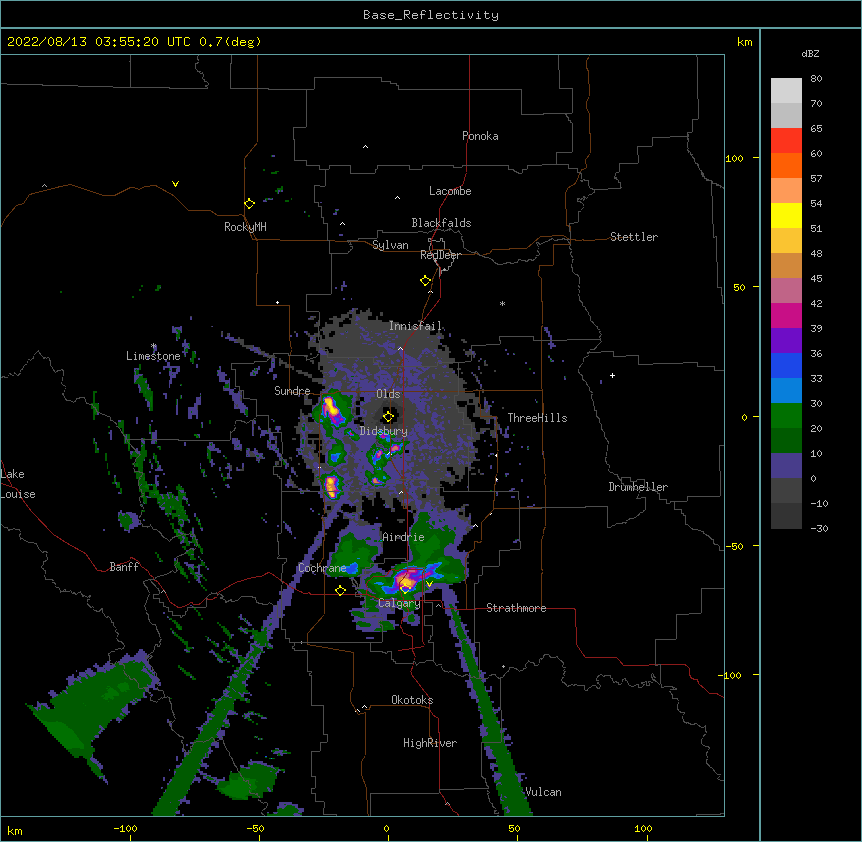Click the yellow diamond marker near RockyMH
The height and width of the screenshot is (842, 862).
tap(249, 204)
